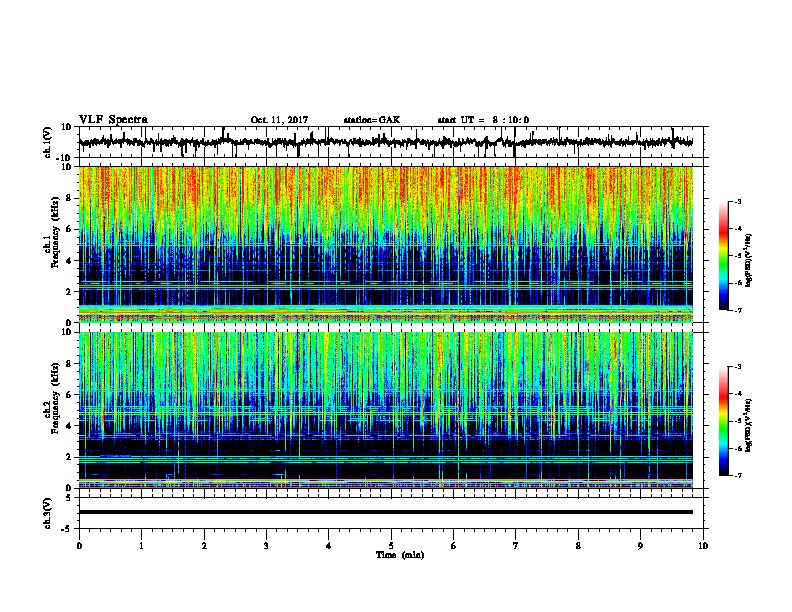Screen dimensions: 792x612
Task: Click the flat ch.3 voltage trace line
Action: tap(386, 512)
